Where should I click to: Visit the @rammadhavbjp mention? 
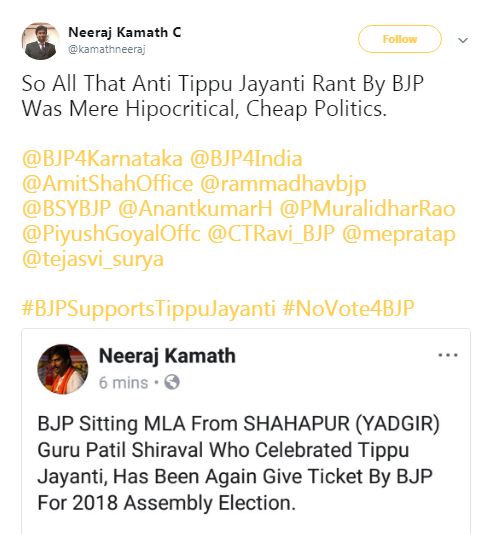click(283, 184)
